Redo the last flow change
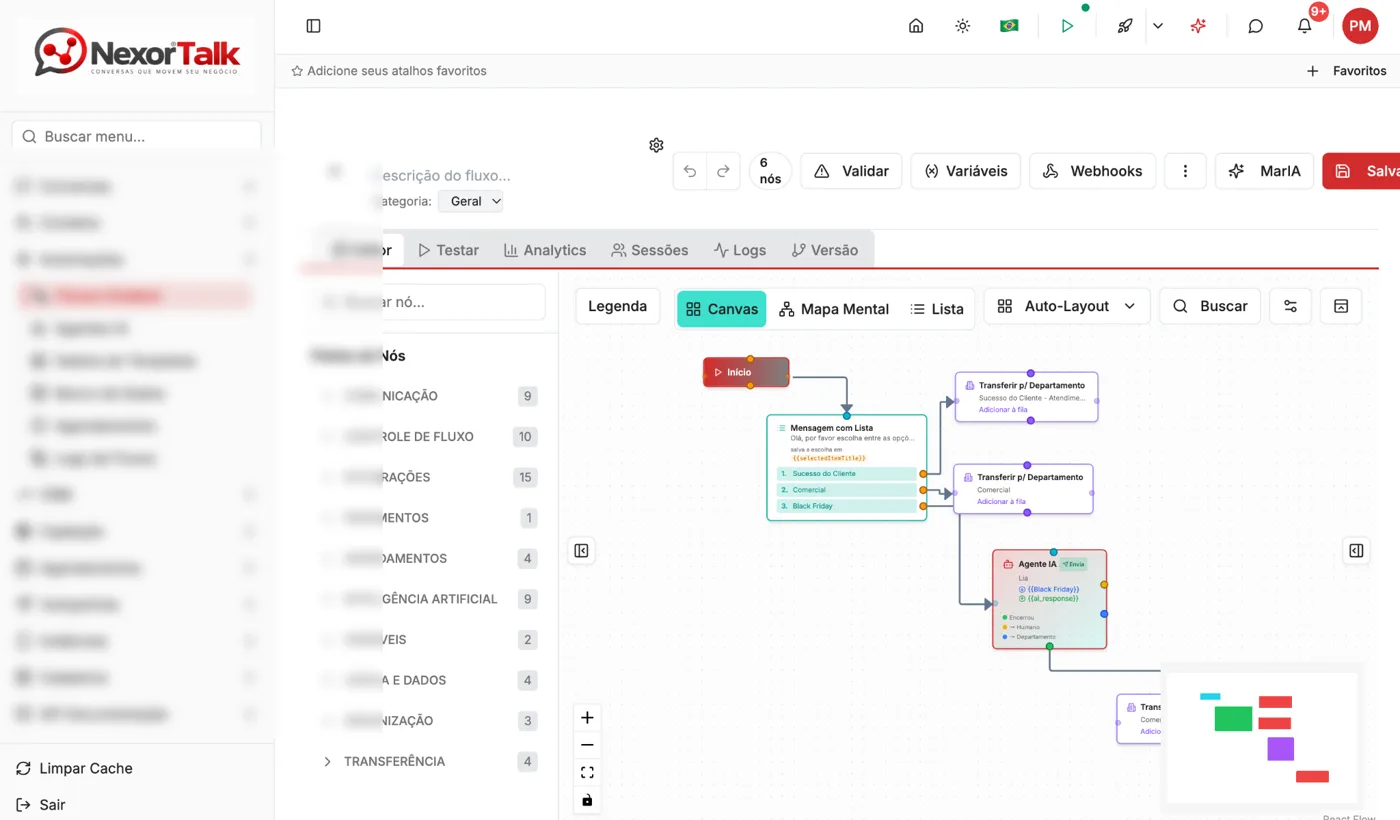This screenshot has height=820, width=1400. click(723, 171)
